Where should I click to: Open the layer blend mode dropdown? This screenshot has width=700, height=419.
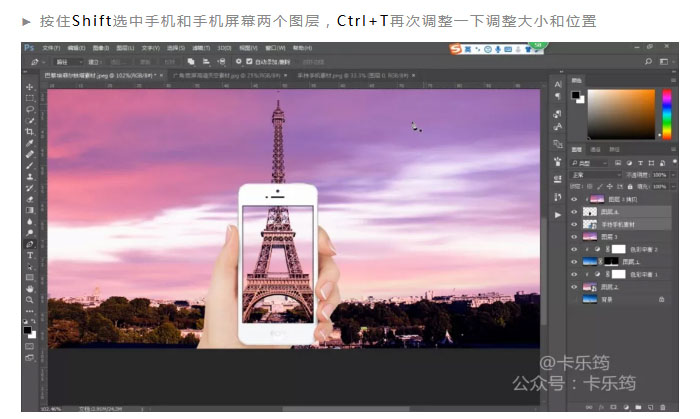(x=593, y=173)
